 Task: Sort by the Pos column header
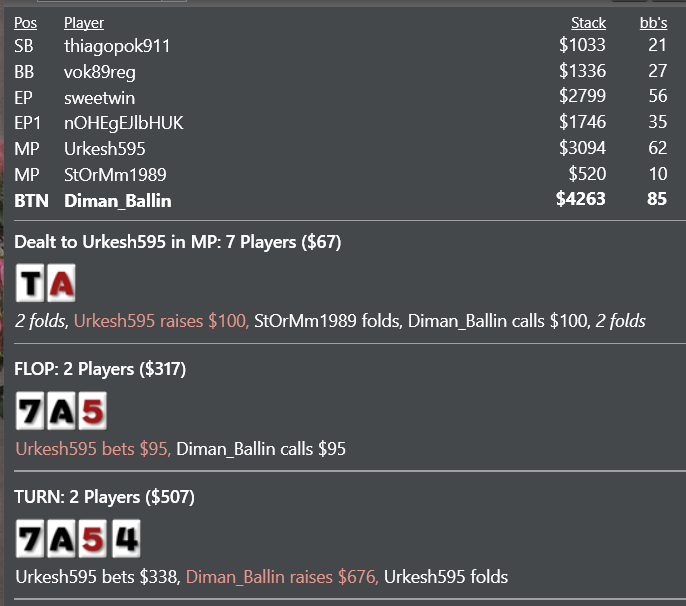(25, 23)
